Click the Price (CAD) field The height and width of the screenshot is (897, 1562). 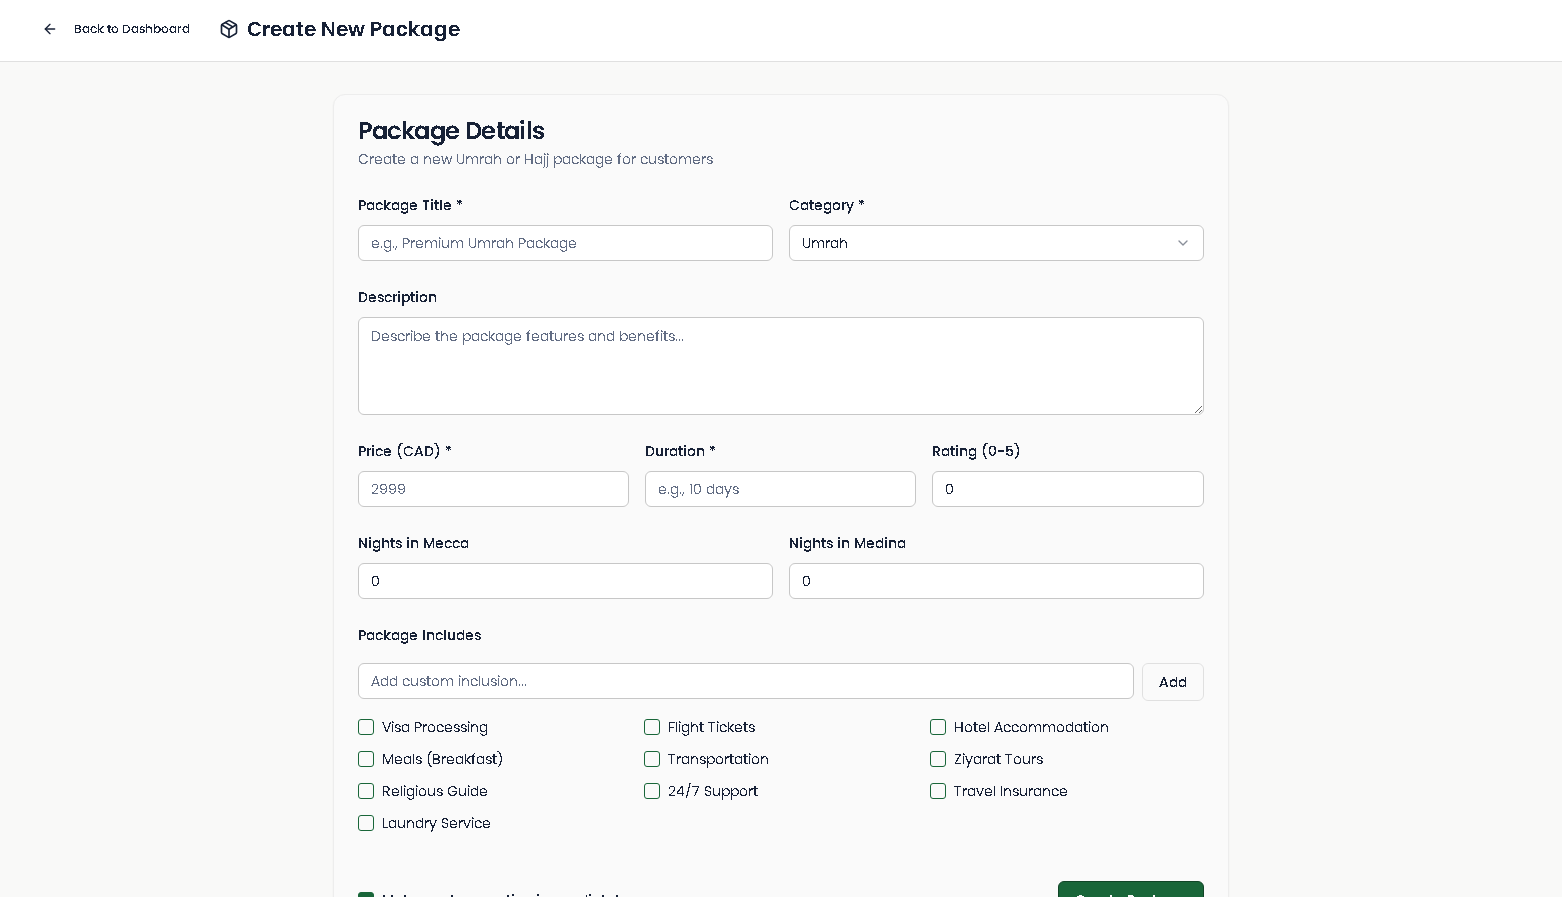[x=493, y=489]
